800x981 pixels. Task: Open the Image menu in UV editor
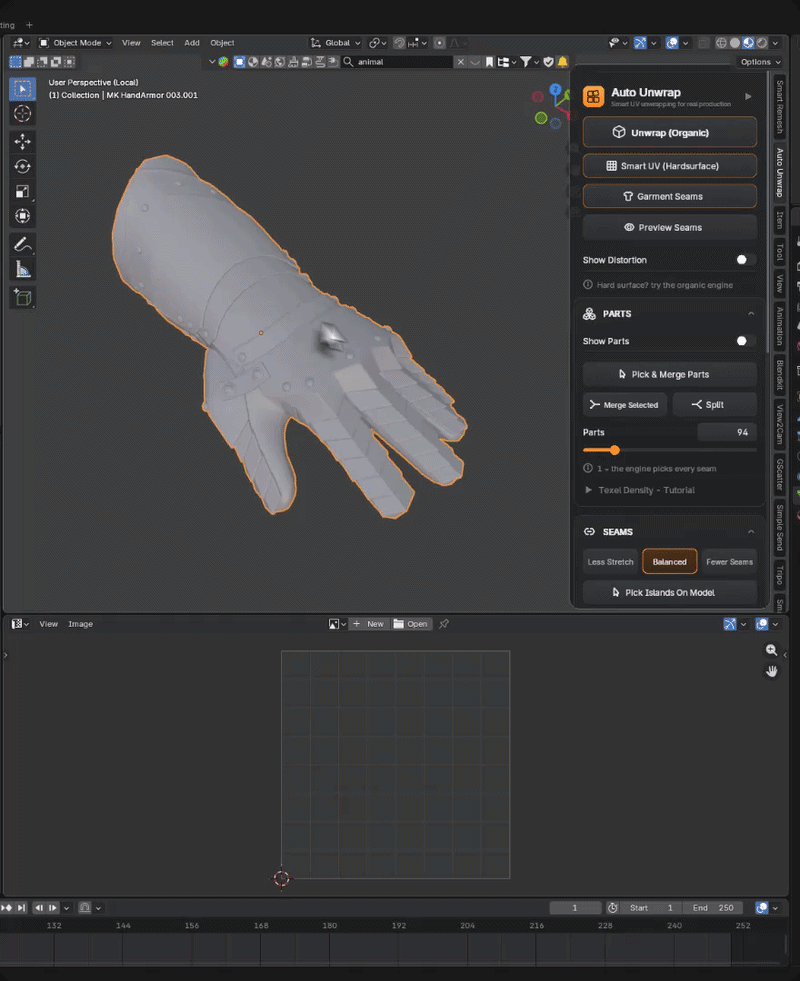(80, 624)
